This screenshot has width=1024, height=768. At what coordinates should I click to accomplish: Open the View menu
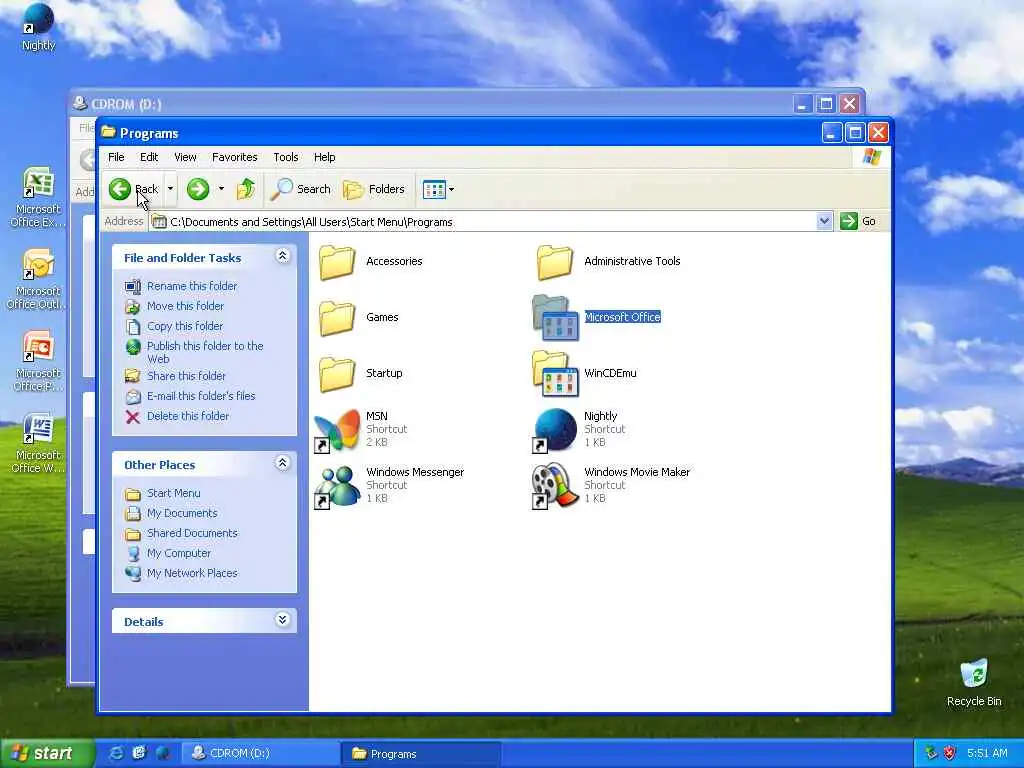click(x=185, y=157)
